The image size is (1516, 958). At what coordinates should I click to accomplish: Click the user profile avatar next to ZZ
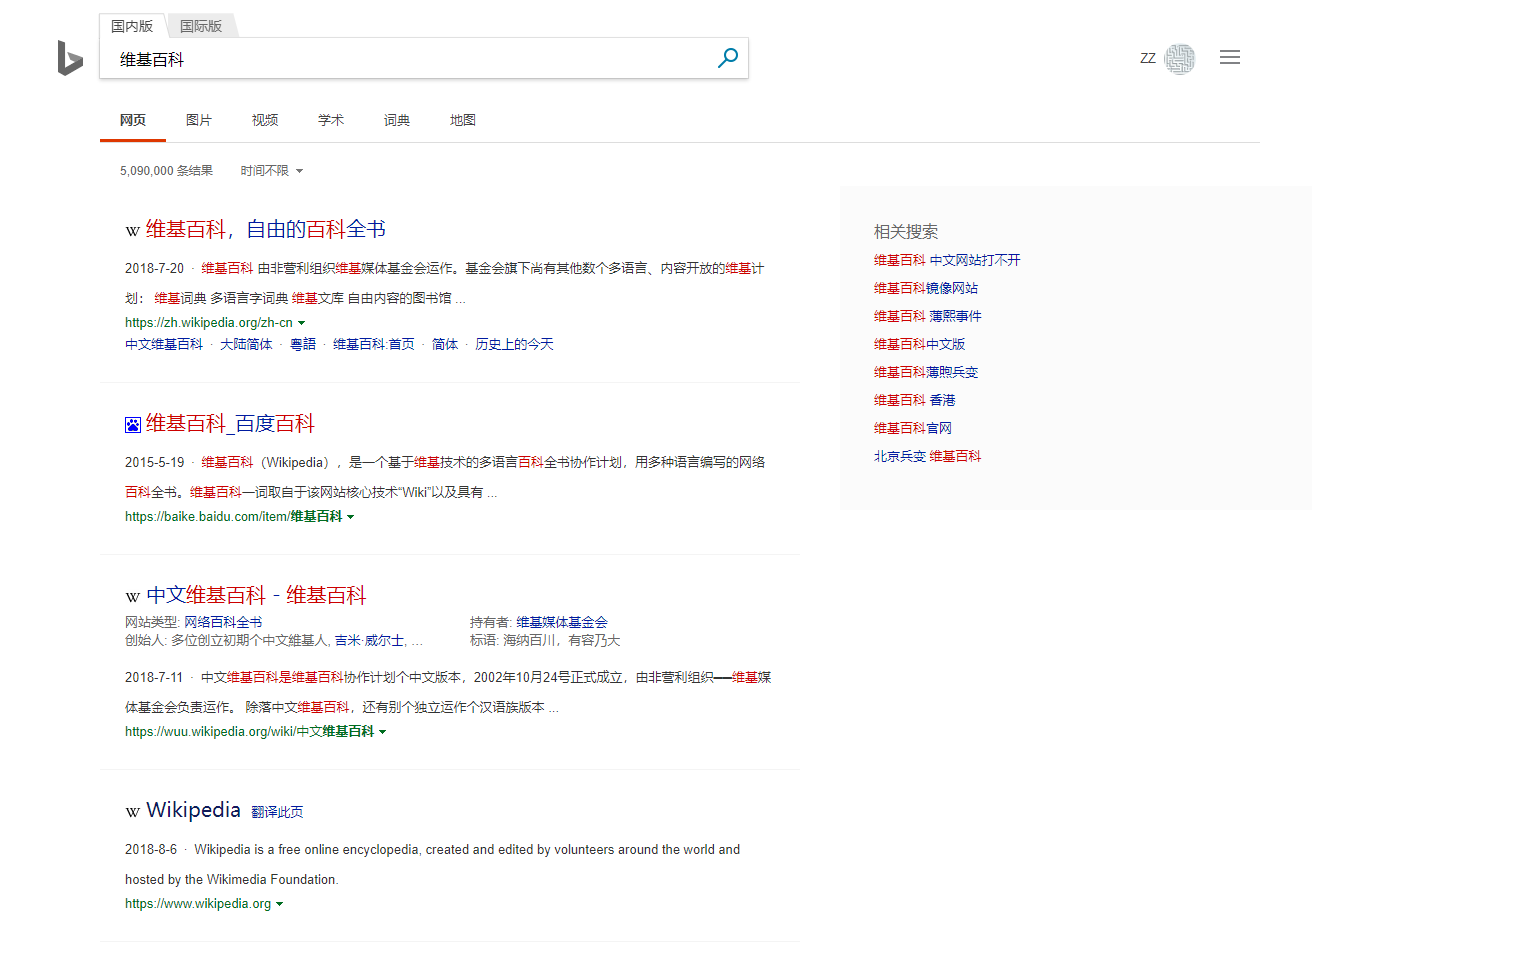click(x=1180, y=58)
